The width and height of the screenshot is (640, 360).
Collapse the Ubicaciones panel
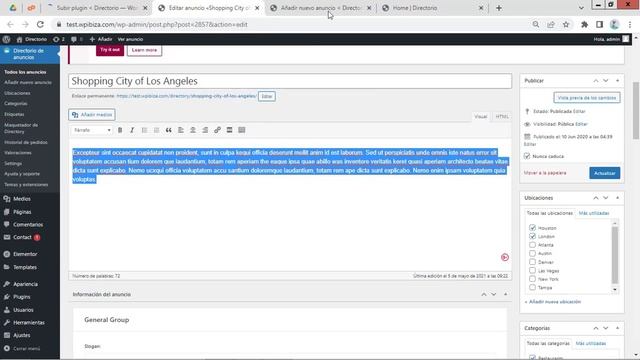point(617,198)
